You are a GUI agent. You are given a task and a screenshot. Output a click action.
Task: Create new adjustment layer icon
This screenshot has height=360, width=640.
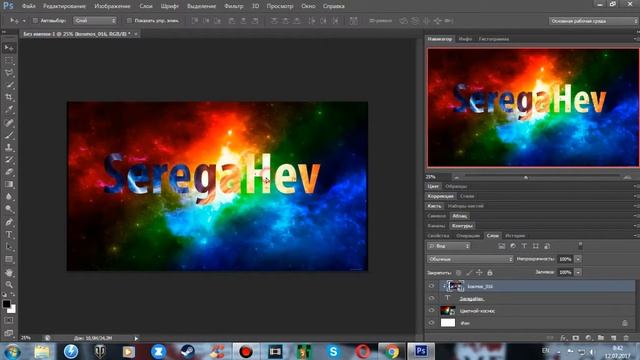588,338
